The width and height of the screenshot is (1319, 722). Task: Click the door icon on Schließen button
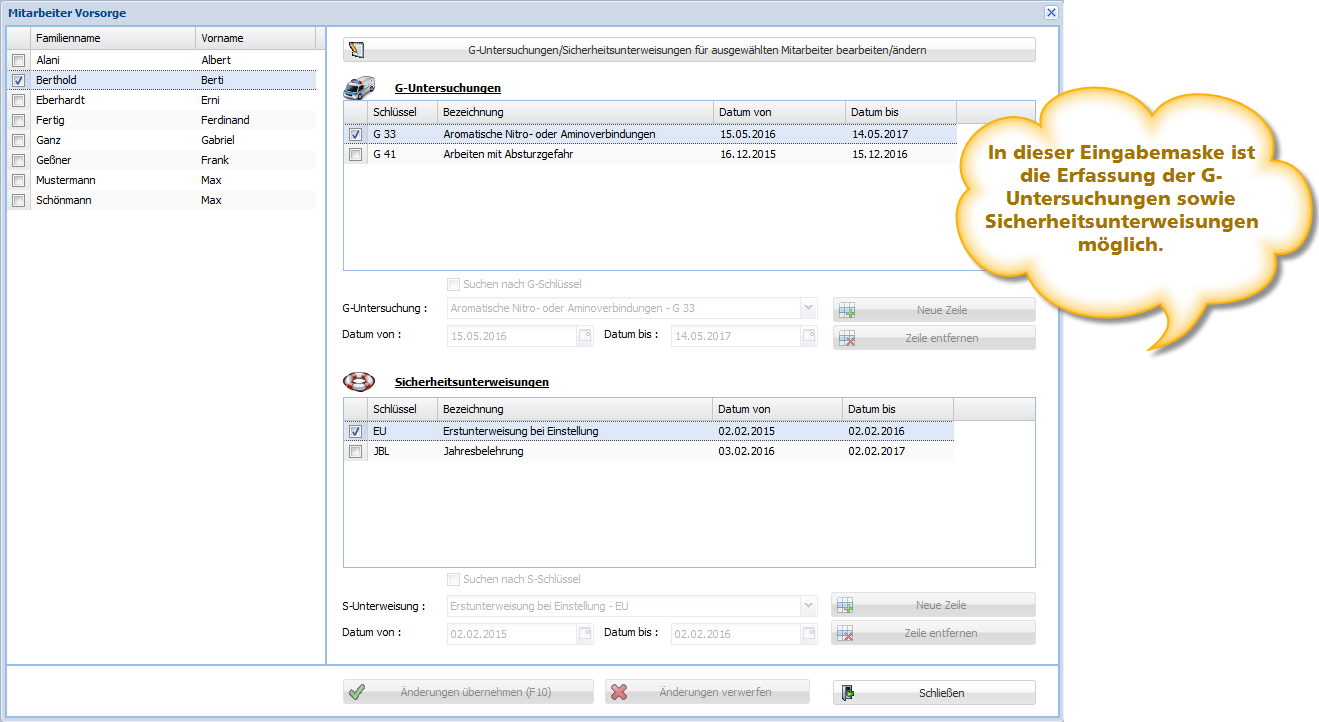coord(848,692)
